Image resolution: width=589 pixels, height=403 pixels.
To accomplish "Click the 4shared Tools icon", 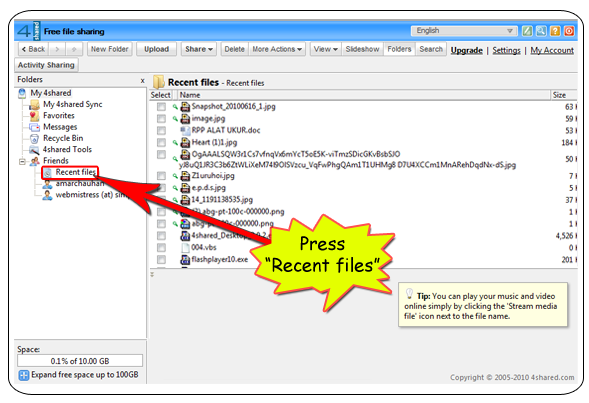I will point(35,150).
